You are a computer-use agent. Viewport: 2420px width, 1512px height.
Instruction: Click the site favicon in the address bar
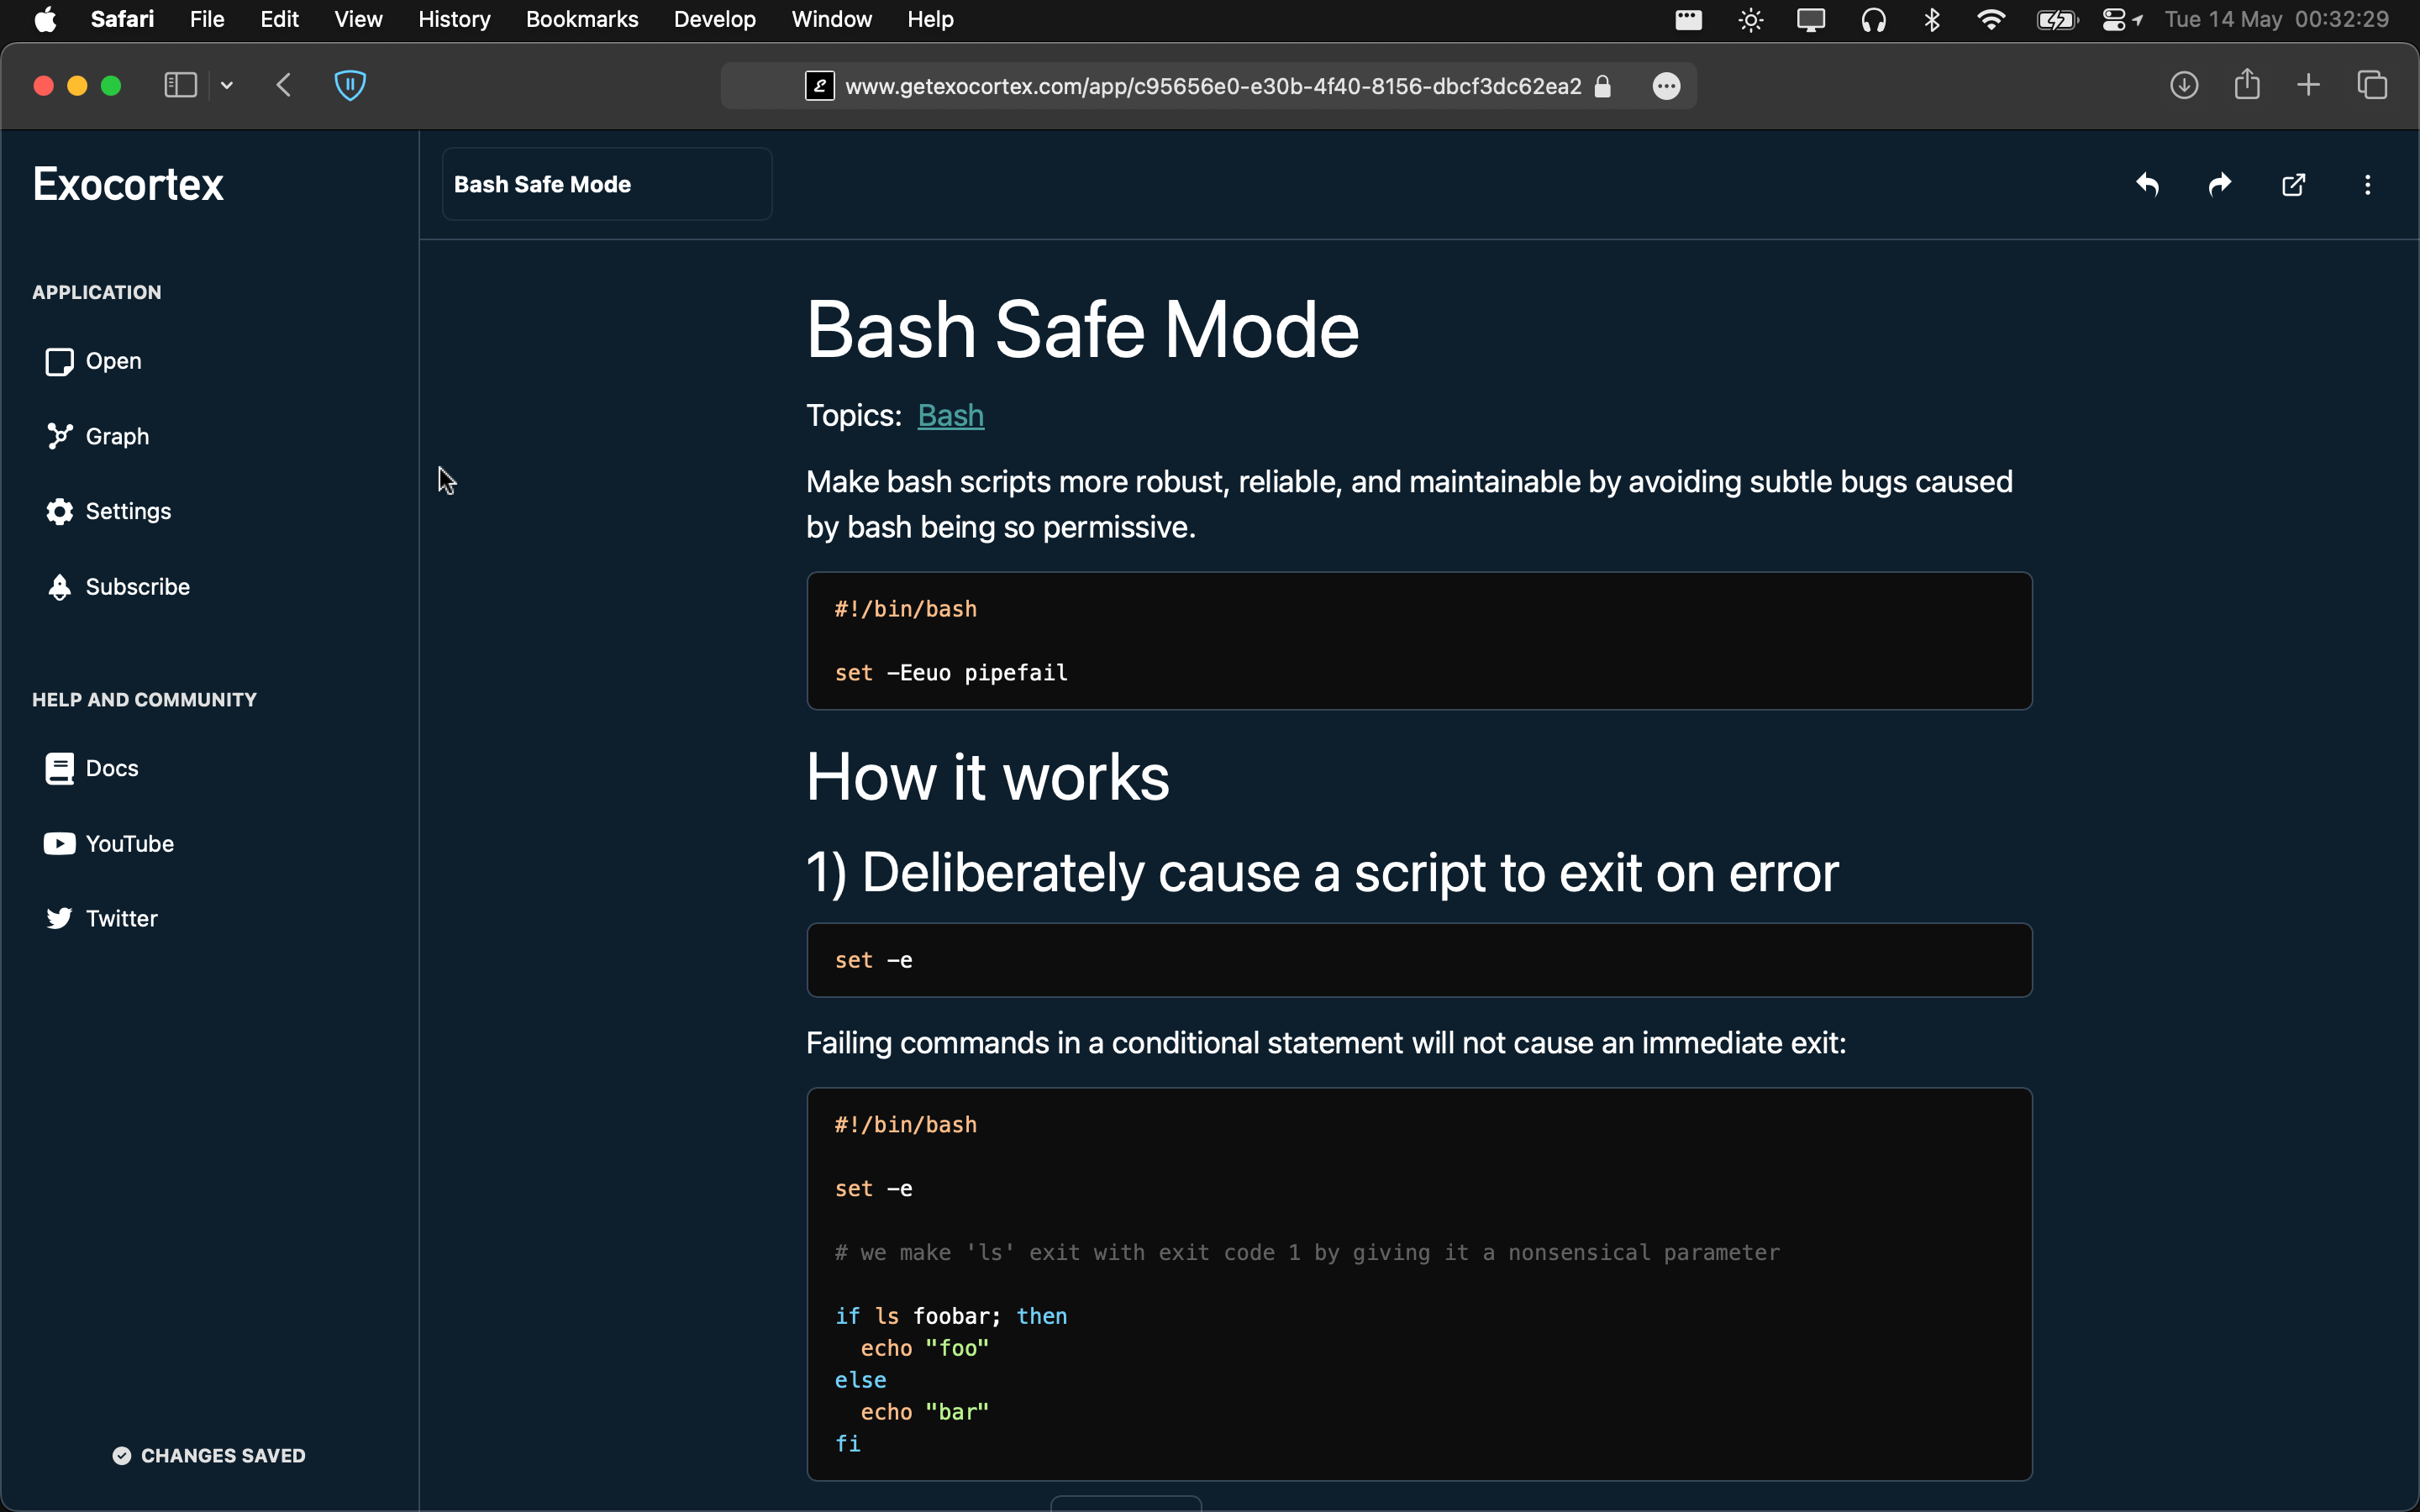pos(820,86)
